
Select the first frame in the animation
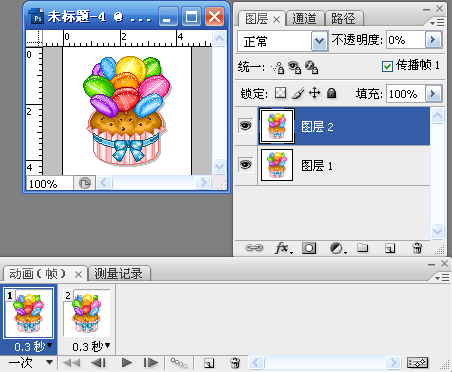[x=71, y=363]
